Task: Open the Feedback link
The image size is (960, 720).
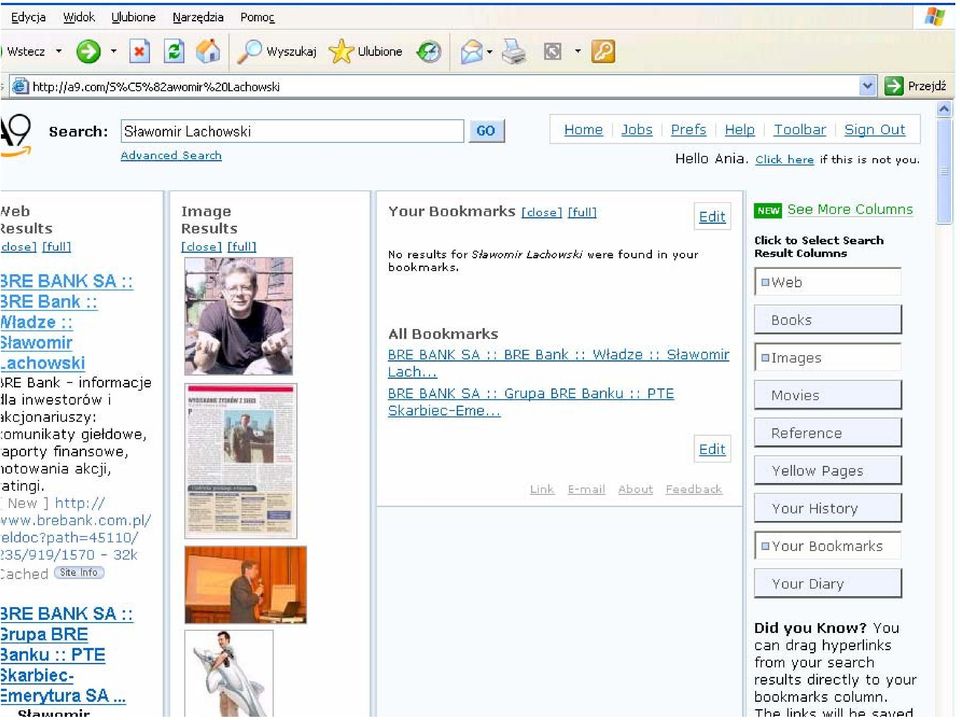Action: click(x=694, y=489)
